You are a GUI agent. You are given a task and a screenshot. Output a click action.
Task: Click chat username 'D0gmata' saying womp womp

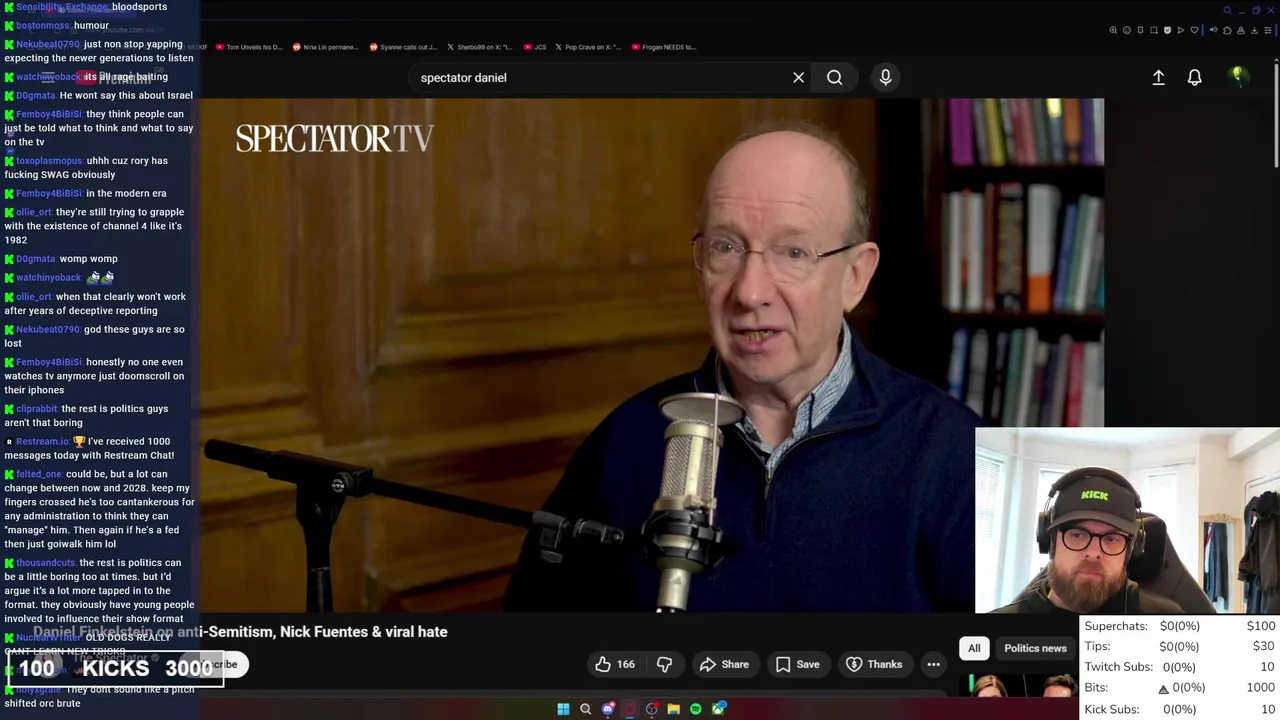point(36,259)
